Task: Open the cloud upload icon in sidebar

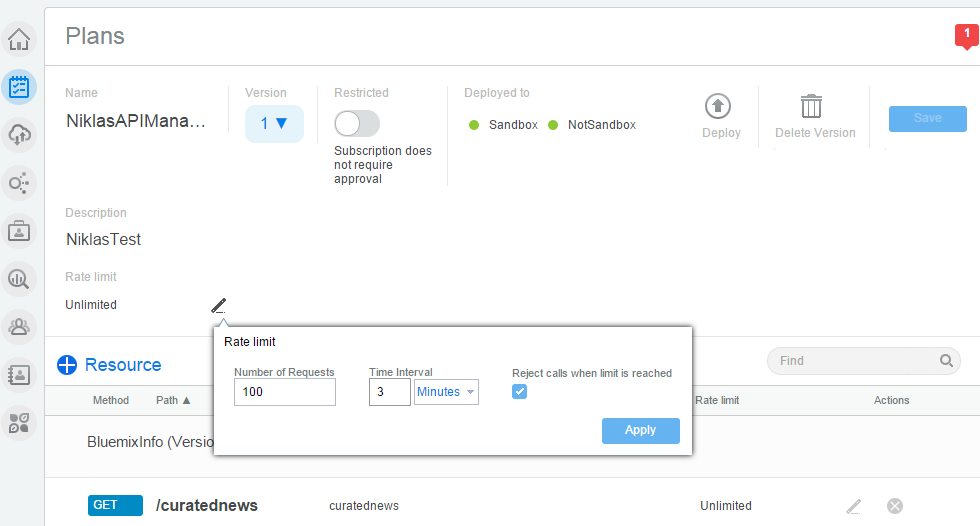Action: click(19, 135)
